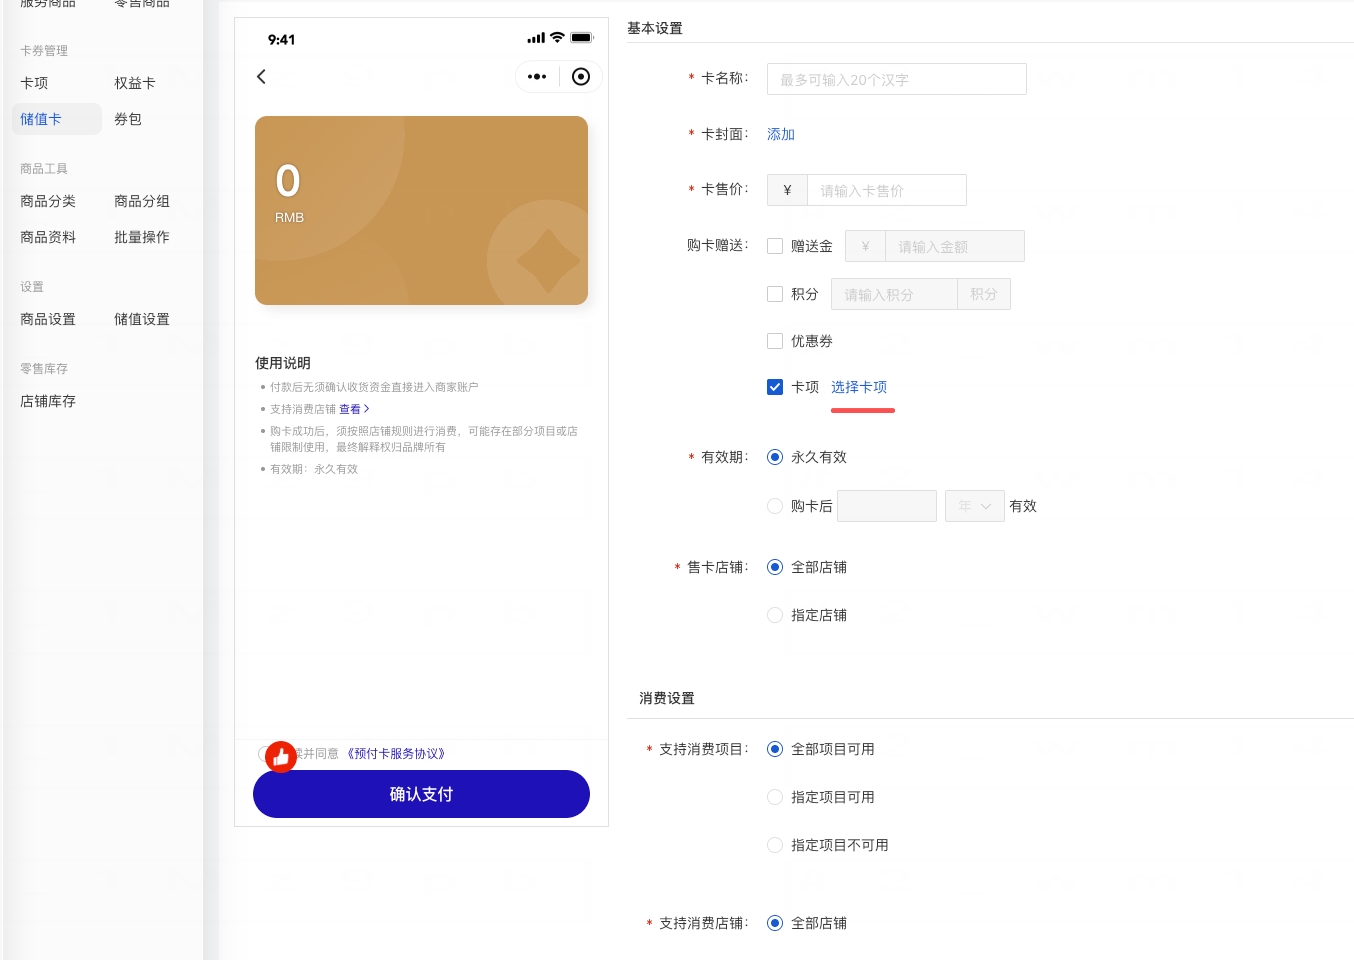Screen dimensions: 1354x960
Task: Click the 消费设置 section heading
Action: 667,698
